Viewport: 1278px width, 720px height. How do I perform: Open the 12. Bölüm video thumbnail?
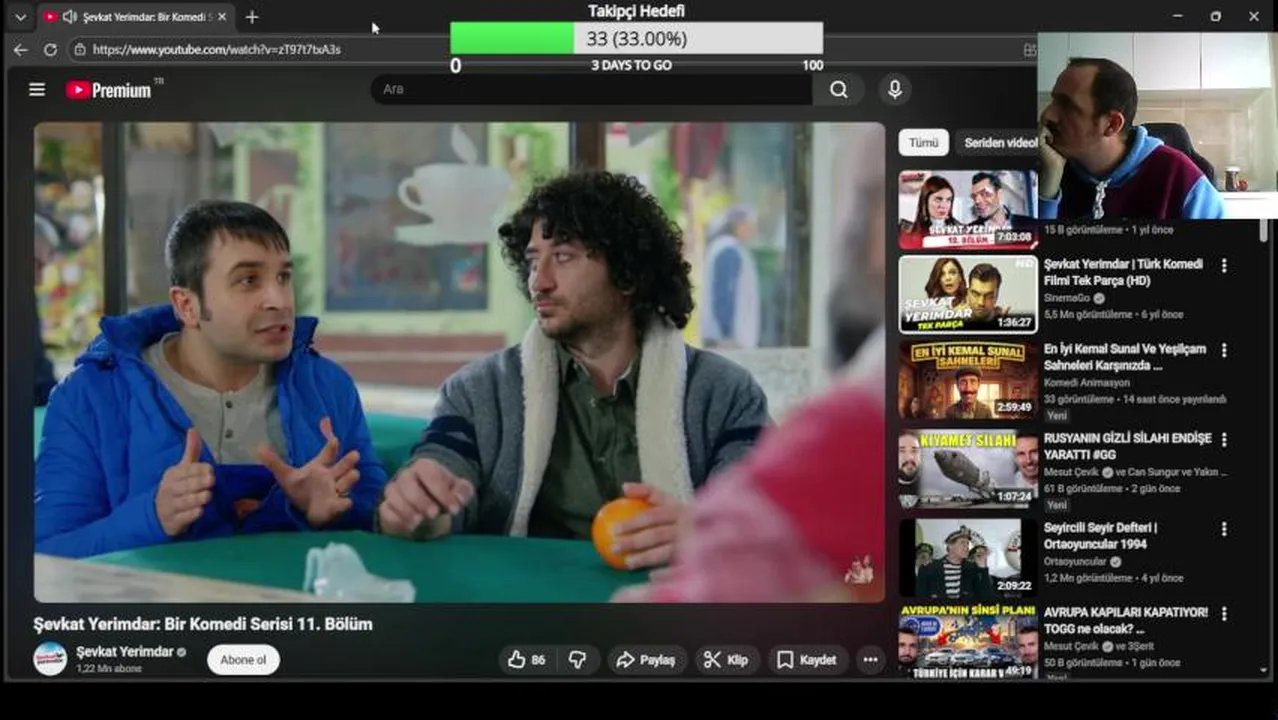tap(968, 210)
